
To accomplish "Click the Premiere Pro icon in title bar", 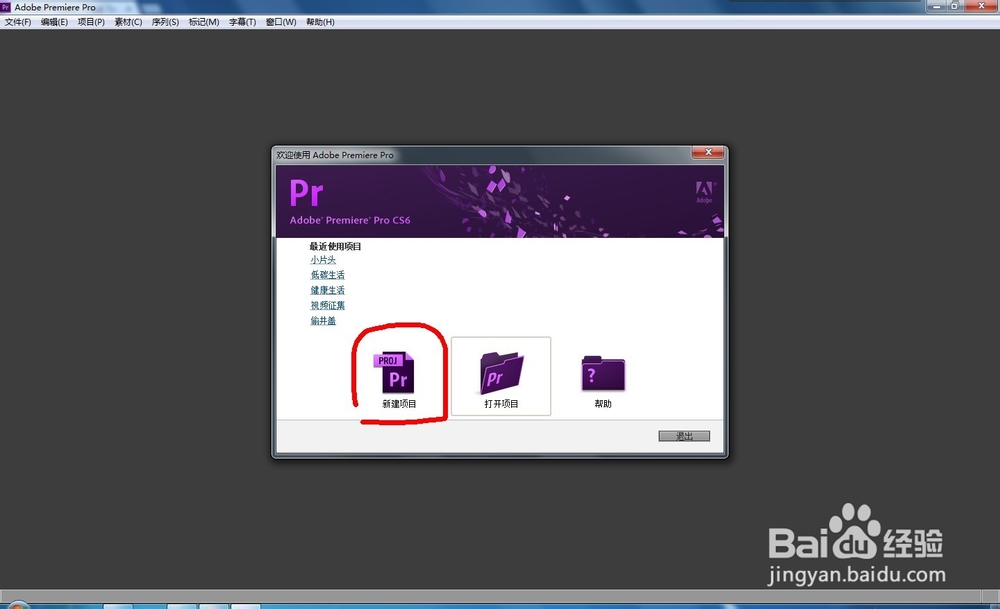I will [x=6, y=7].
